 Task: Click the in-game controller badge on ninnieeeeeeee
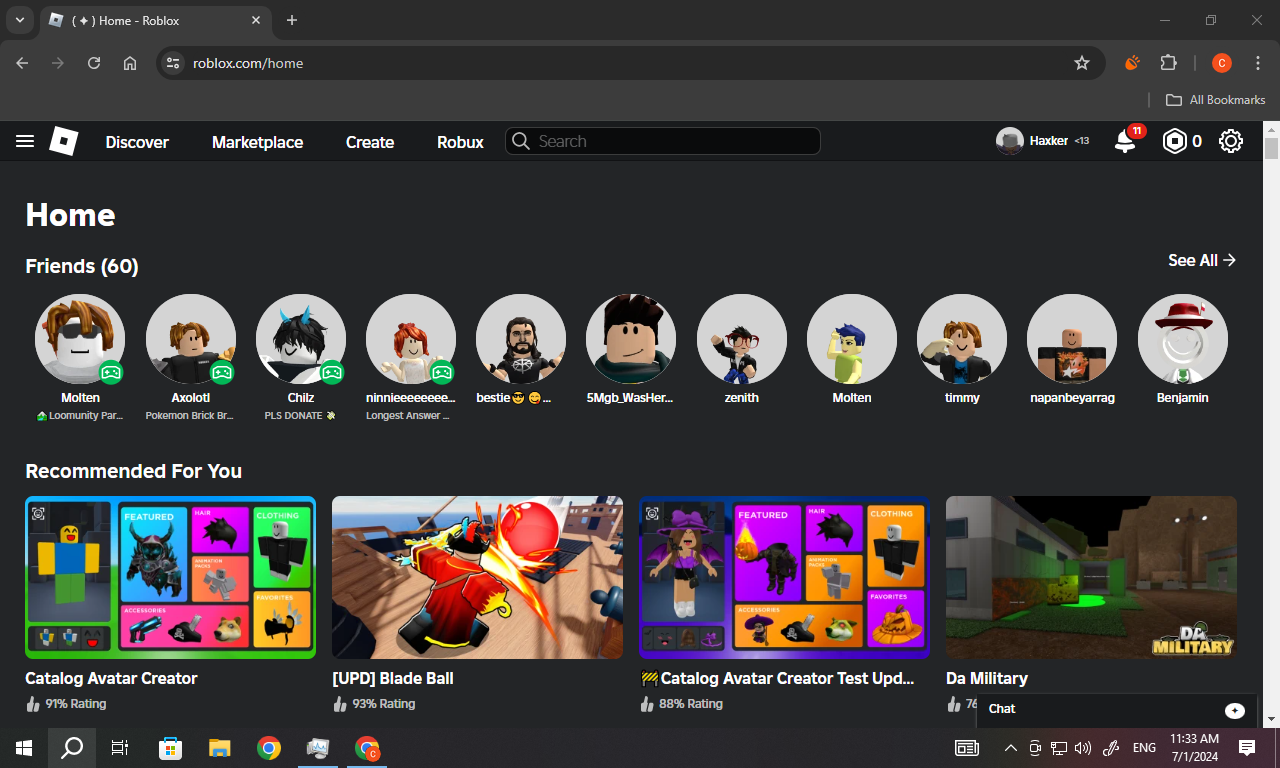pyautogui.click(x=441, y=372)
